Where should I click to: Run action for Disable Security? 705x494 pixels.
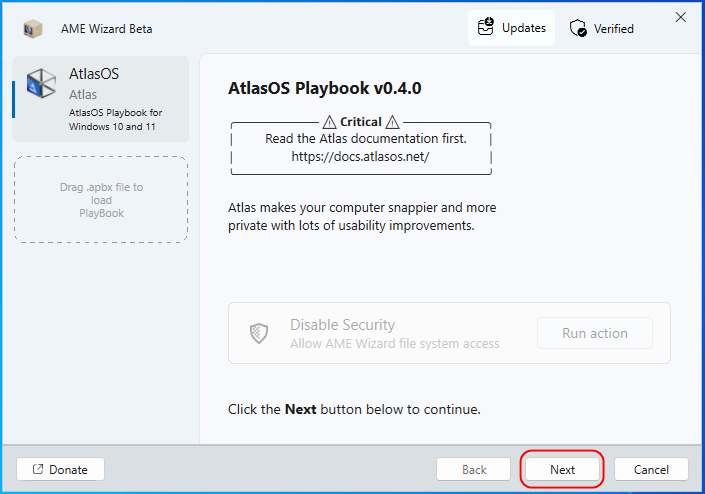click(594, 333)
